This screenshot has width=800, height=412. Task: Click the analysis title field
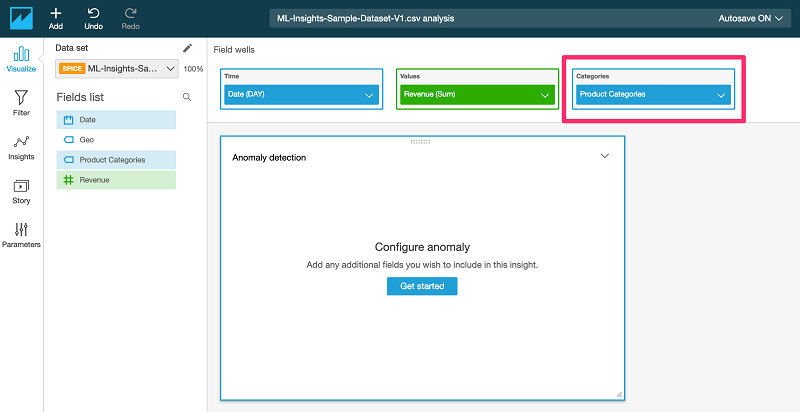pyautogui.click(x=528, y=18)
